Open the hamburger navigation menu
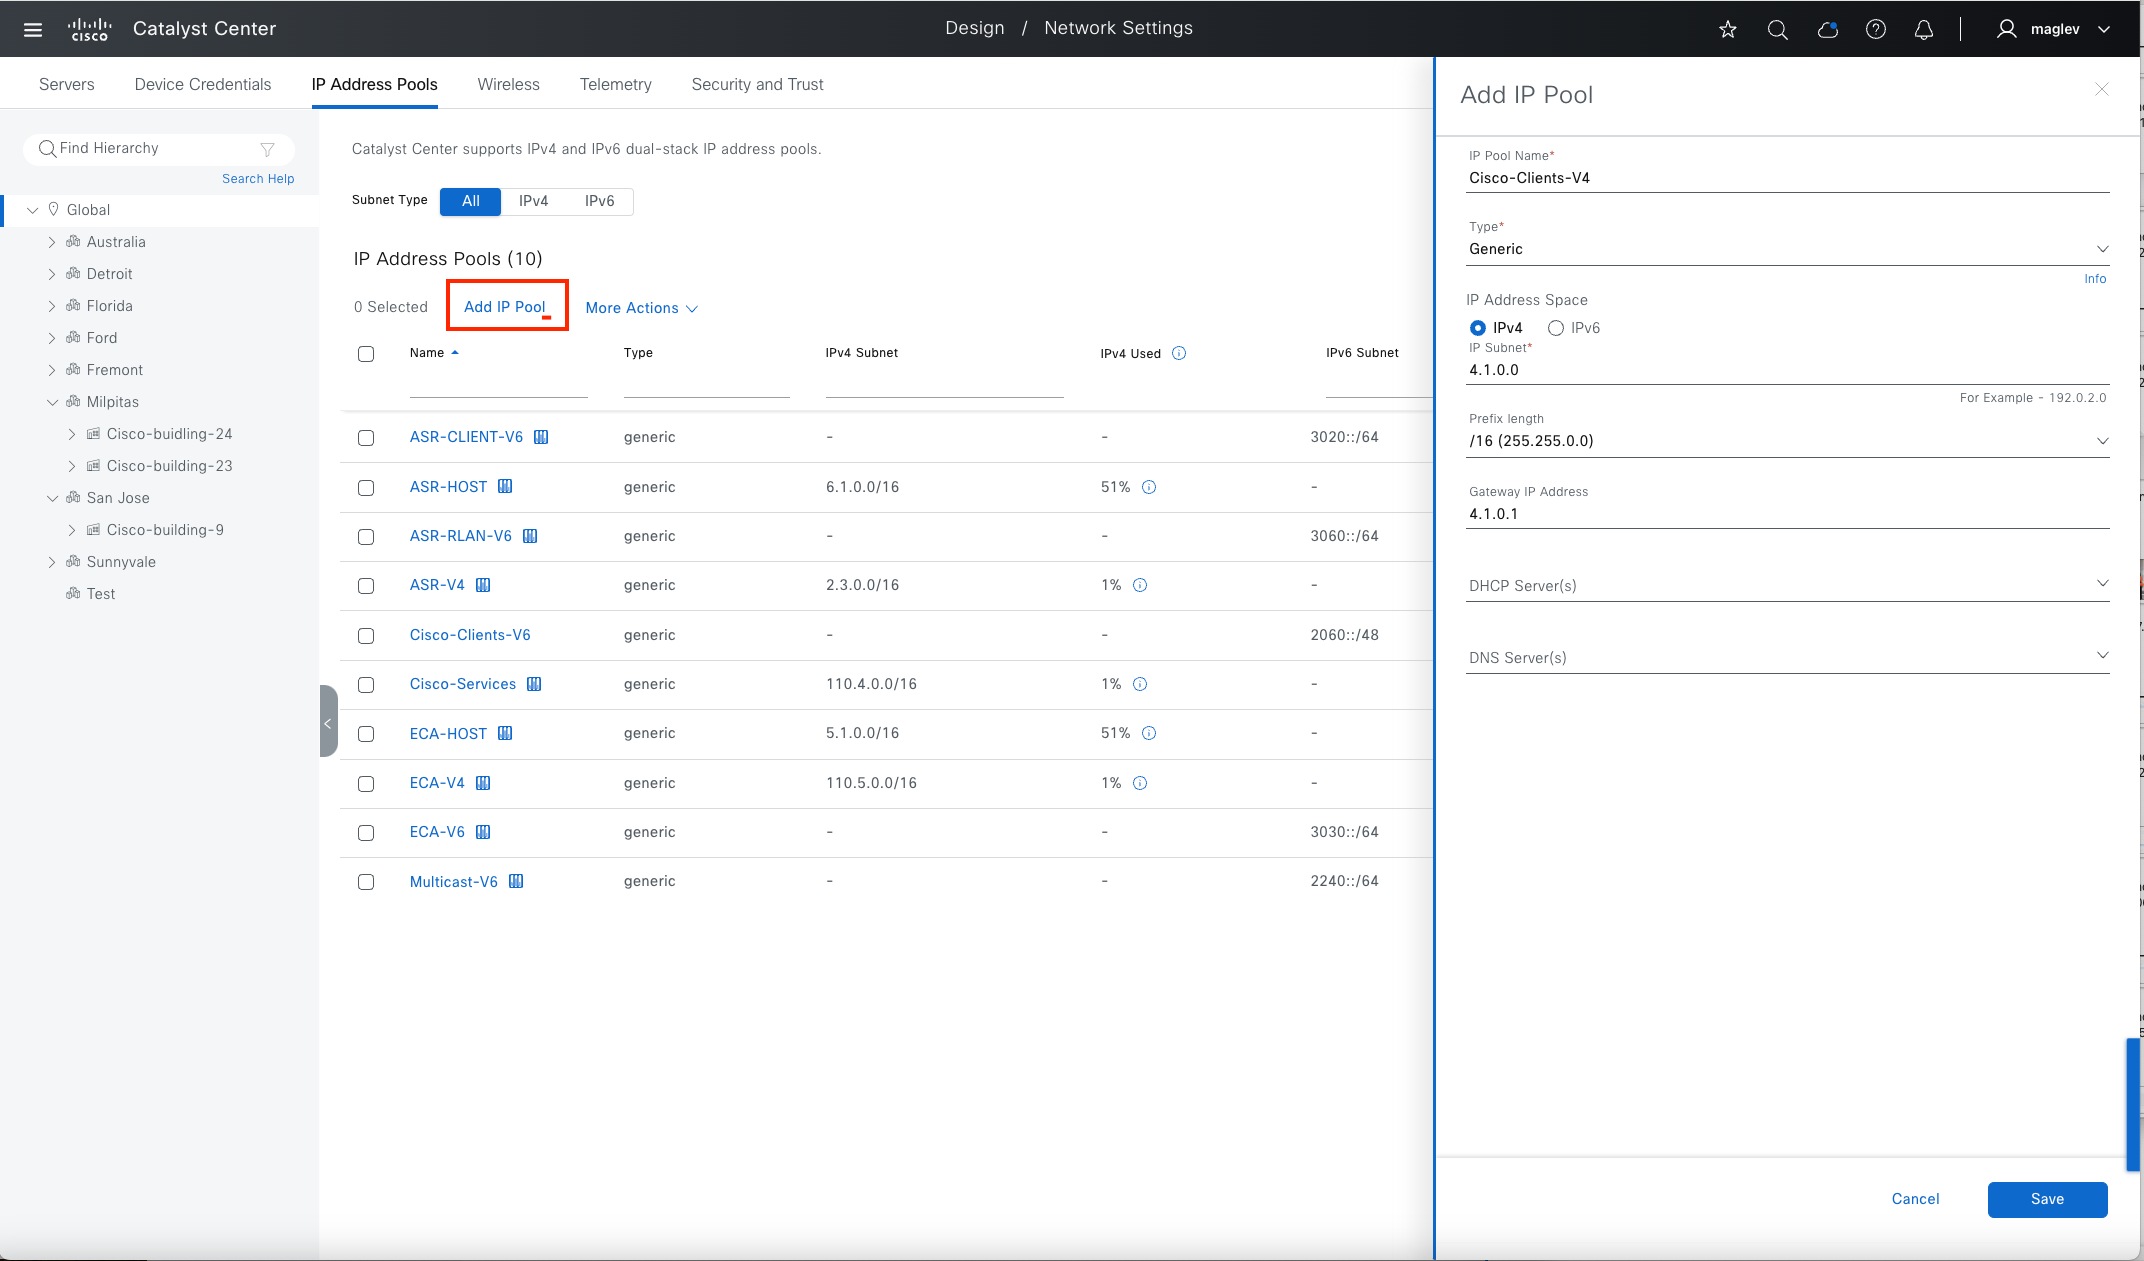Image resolution: width=2144 pixels, height=1261 pixels. 32,29
